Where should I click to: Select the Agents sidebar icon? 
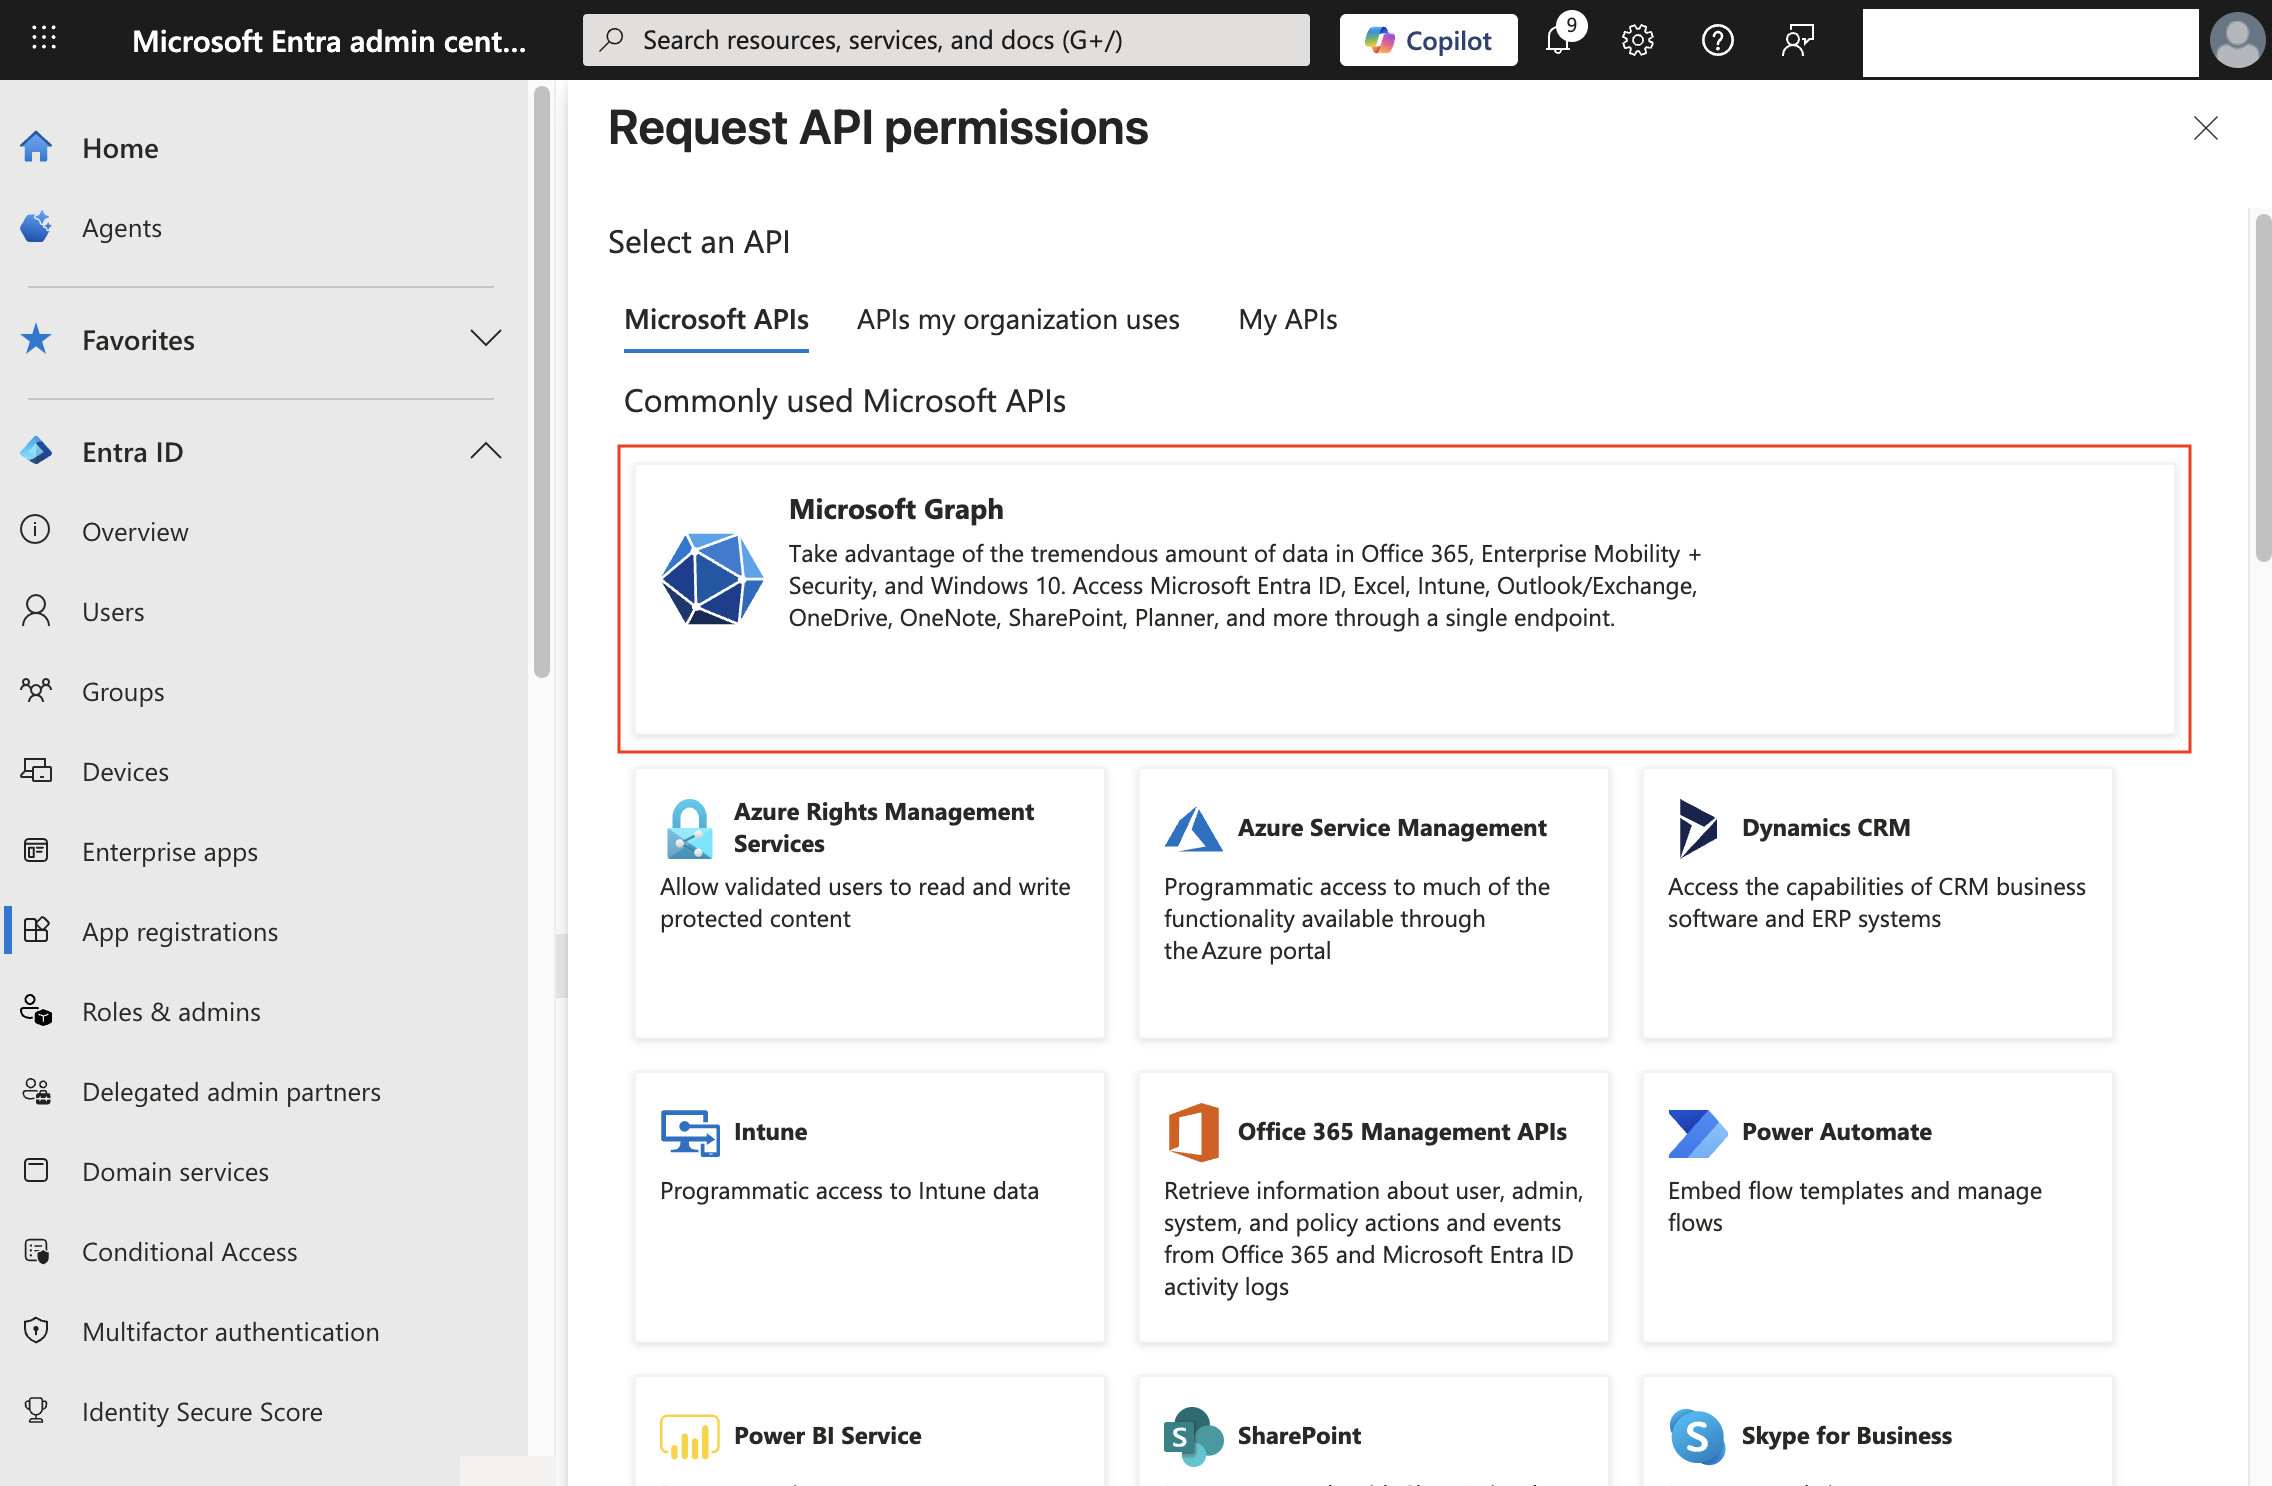point(36,227)
